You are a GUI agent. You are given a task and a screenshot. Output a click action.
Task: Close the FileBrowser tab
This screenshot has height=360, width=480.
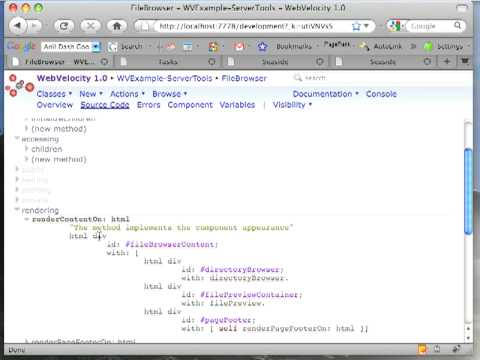click(104, 62)
